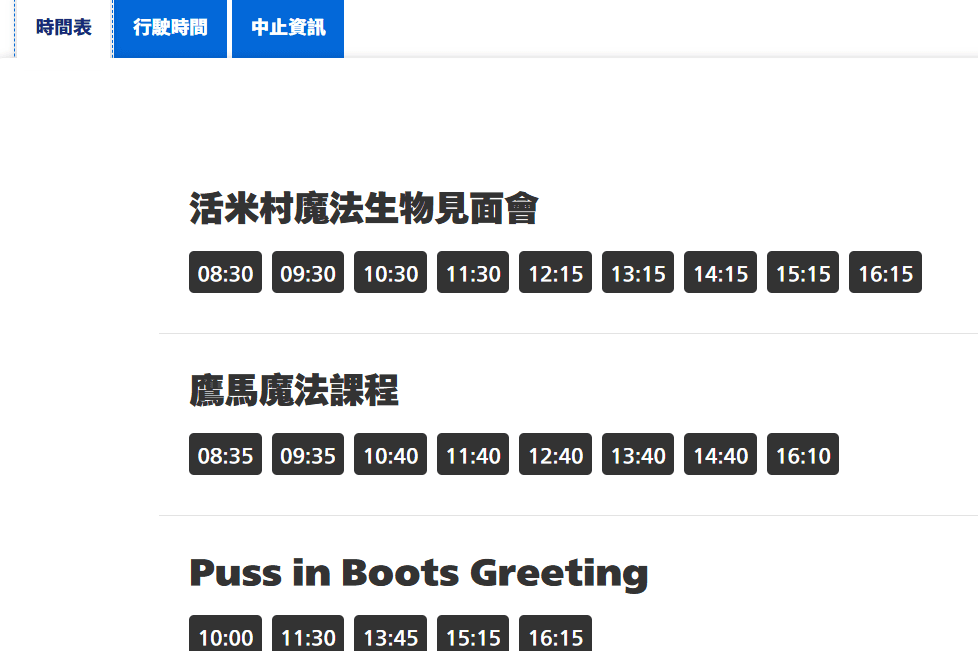This screenshot has height=651, width=978.
Task: Pick the 10:40 鷹馬魔法課程 slot
Action: pos(390,455)
